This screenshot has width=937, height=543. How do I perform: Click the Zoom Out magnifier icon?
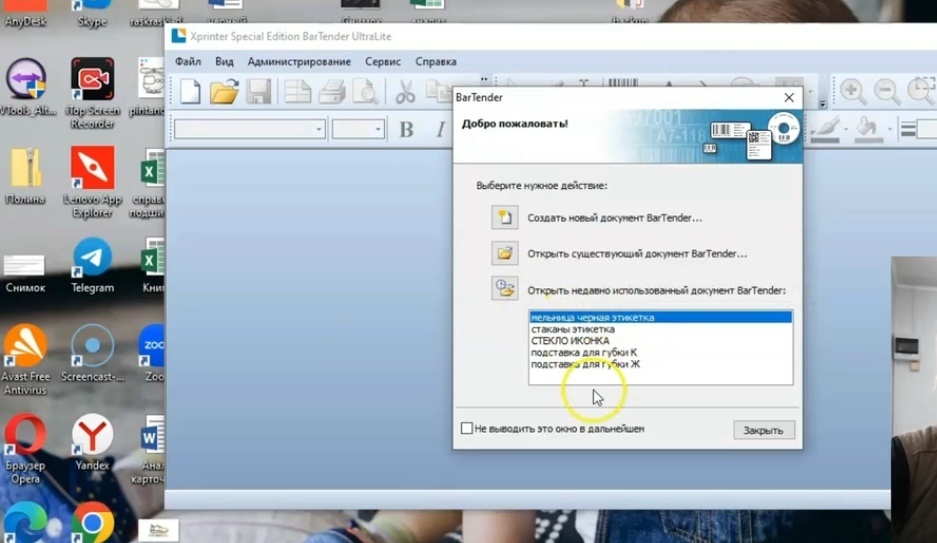click(x=887, y=92)
